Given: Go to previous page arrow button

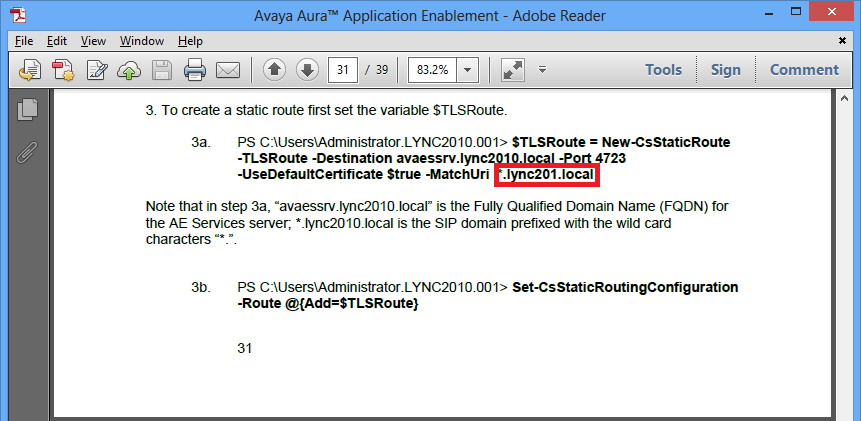Looking at the screenshot, I should point(275,70).
